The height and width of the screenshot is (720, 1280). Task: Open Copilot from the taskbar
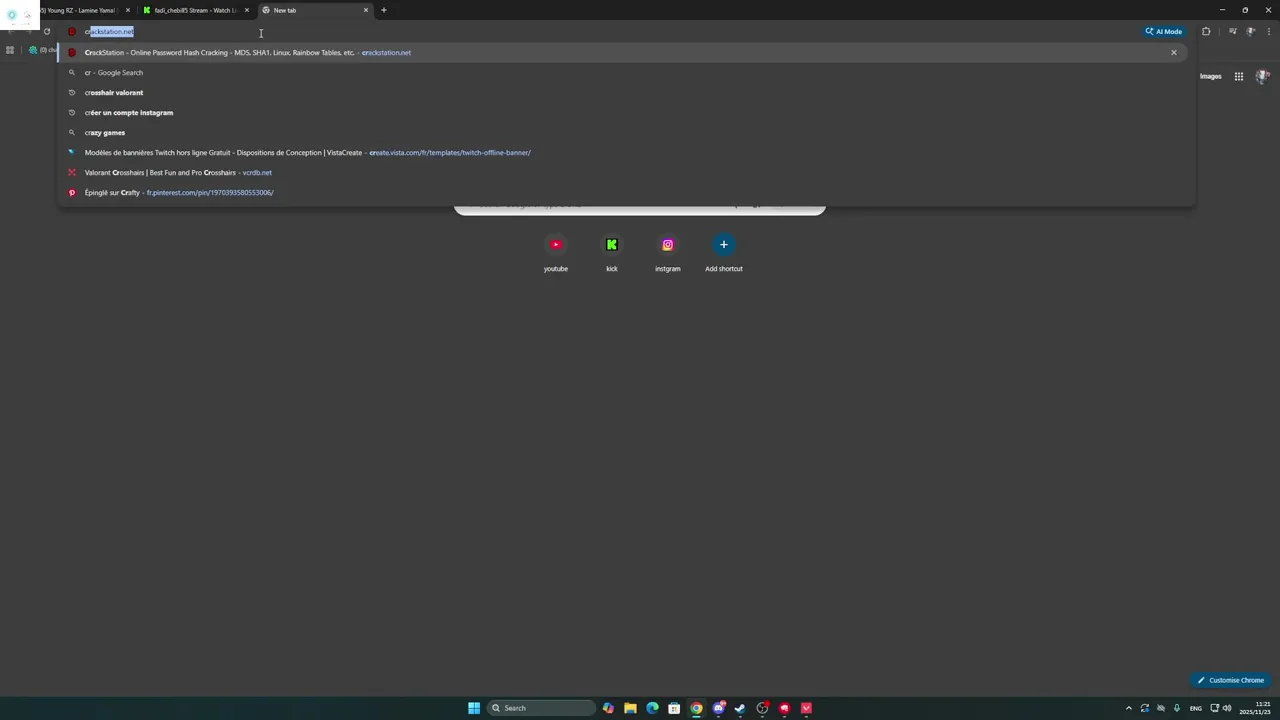pyautogui.click(x=608, y=708)
